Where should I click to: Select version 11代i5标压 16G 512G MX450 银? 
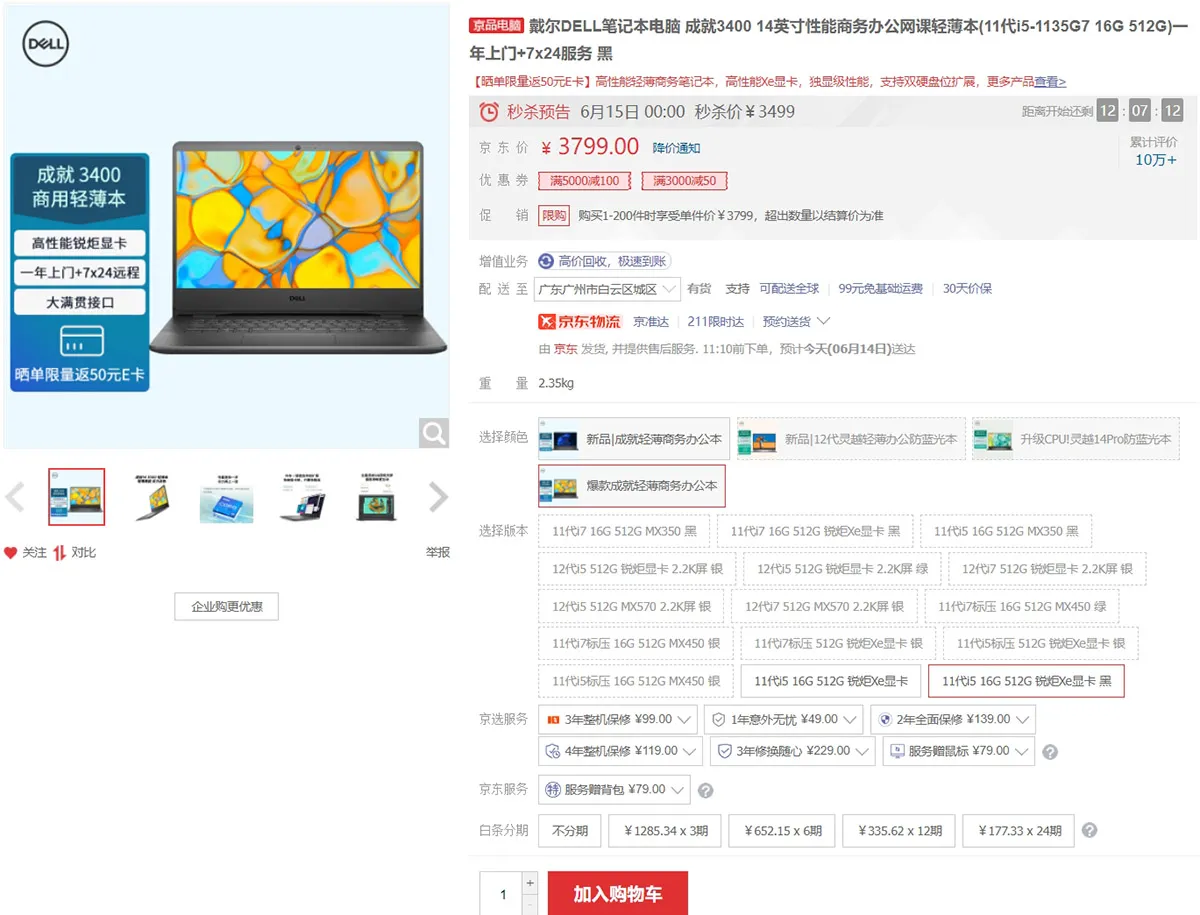coord(636,681)
